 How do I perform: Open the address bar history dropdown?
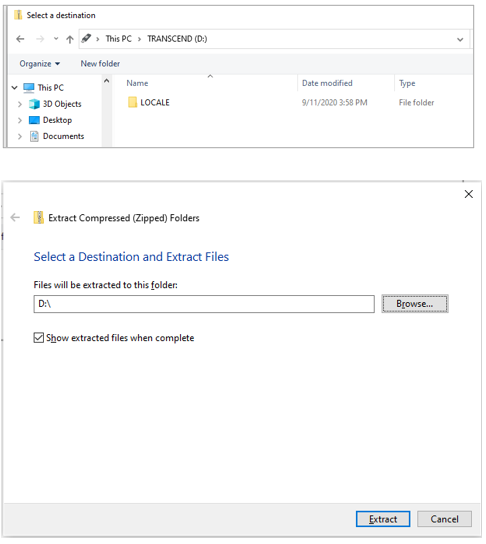click(460, 40)
